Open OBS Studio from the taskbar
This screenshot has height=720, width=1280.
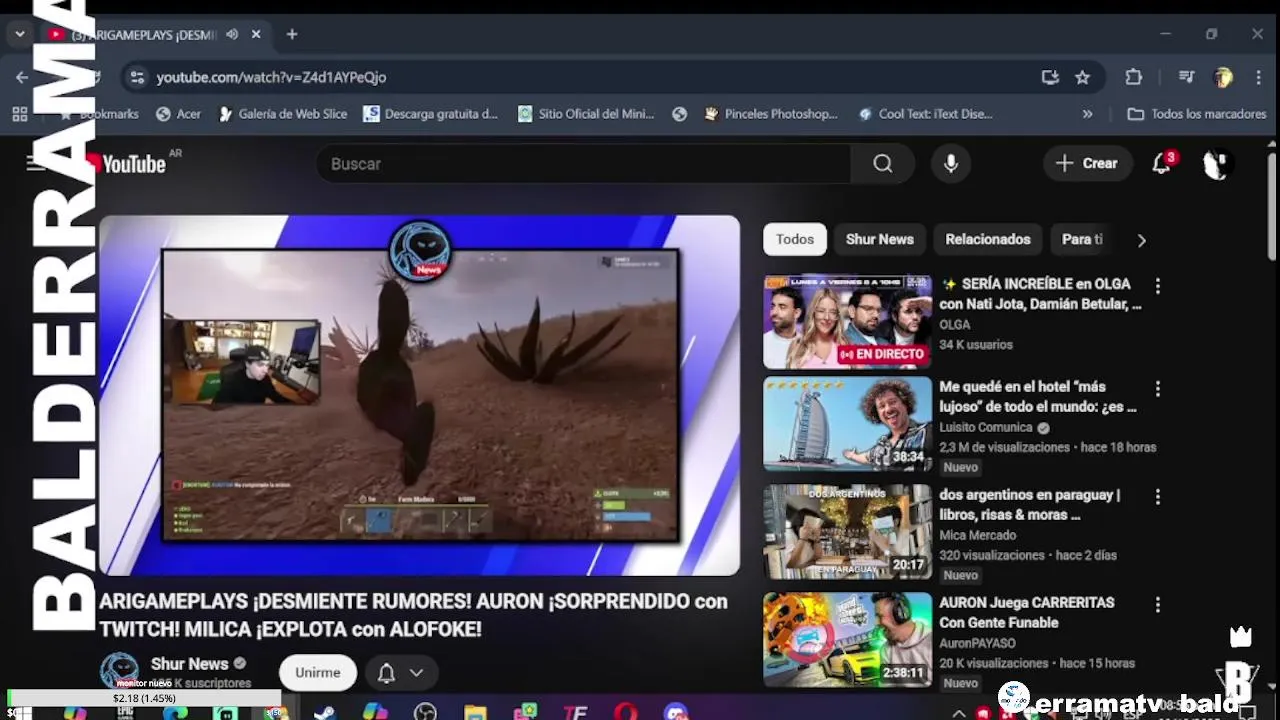click(425, 712)
